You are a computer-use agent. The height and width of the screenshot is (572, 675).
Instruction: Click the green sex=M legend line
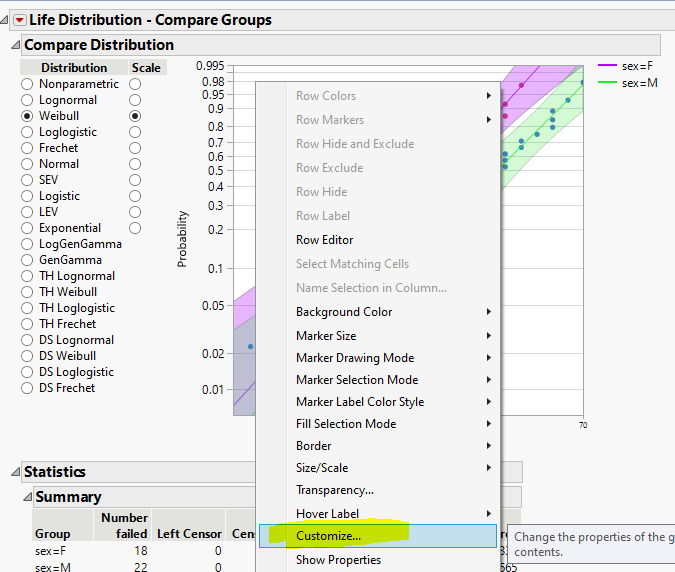(x=608, y=83)
